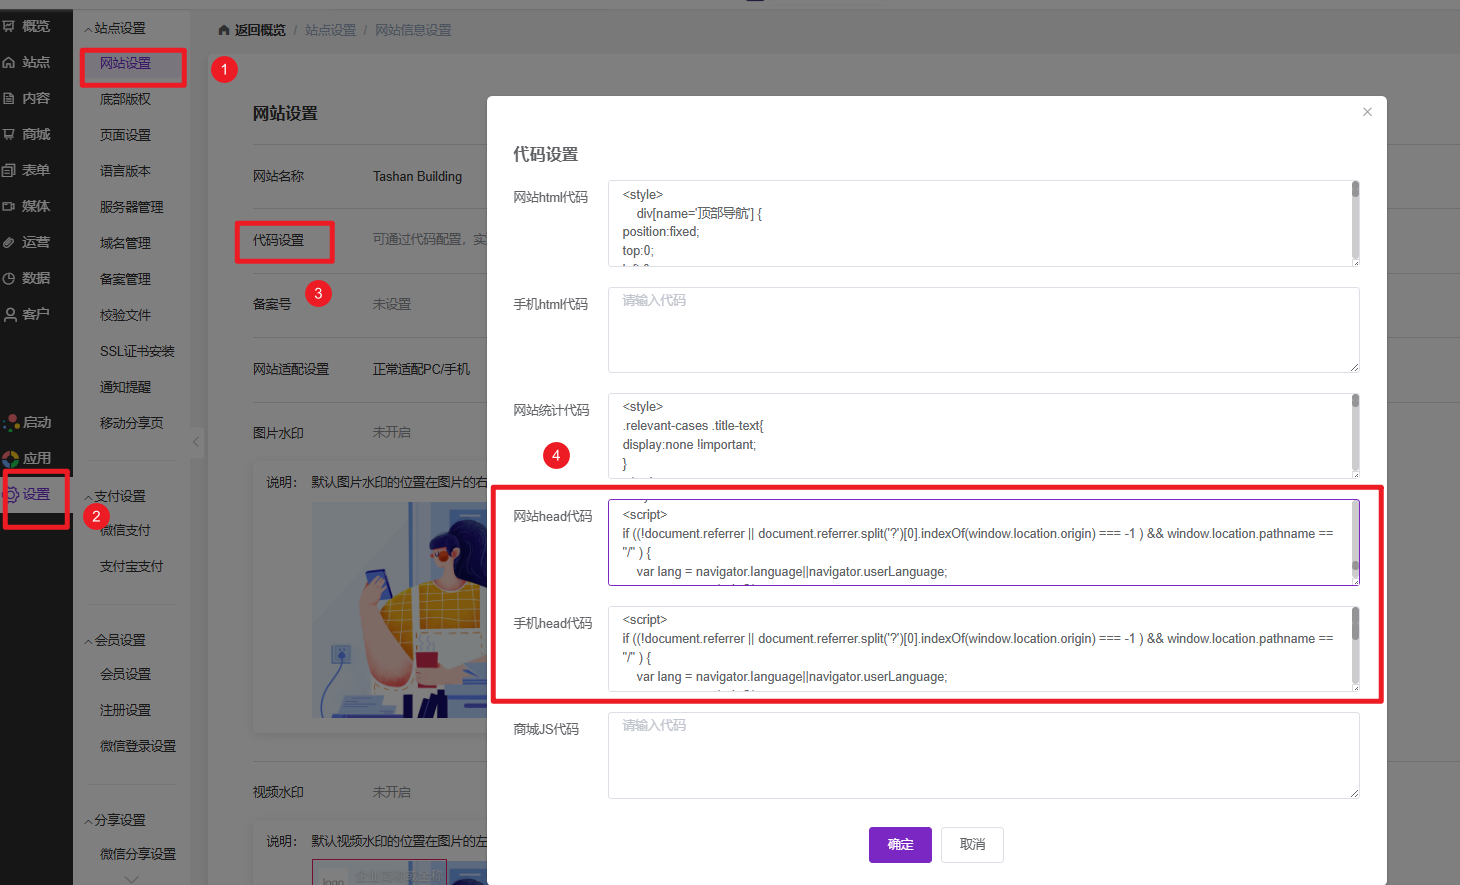The width and height of the screenshot is (1460, 885).
Task: Click the down chevron below 微信分享设置
Action: [131, 879]
